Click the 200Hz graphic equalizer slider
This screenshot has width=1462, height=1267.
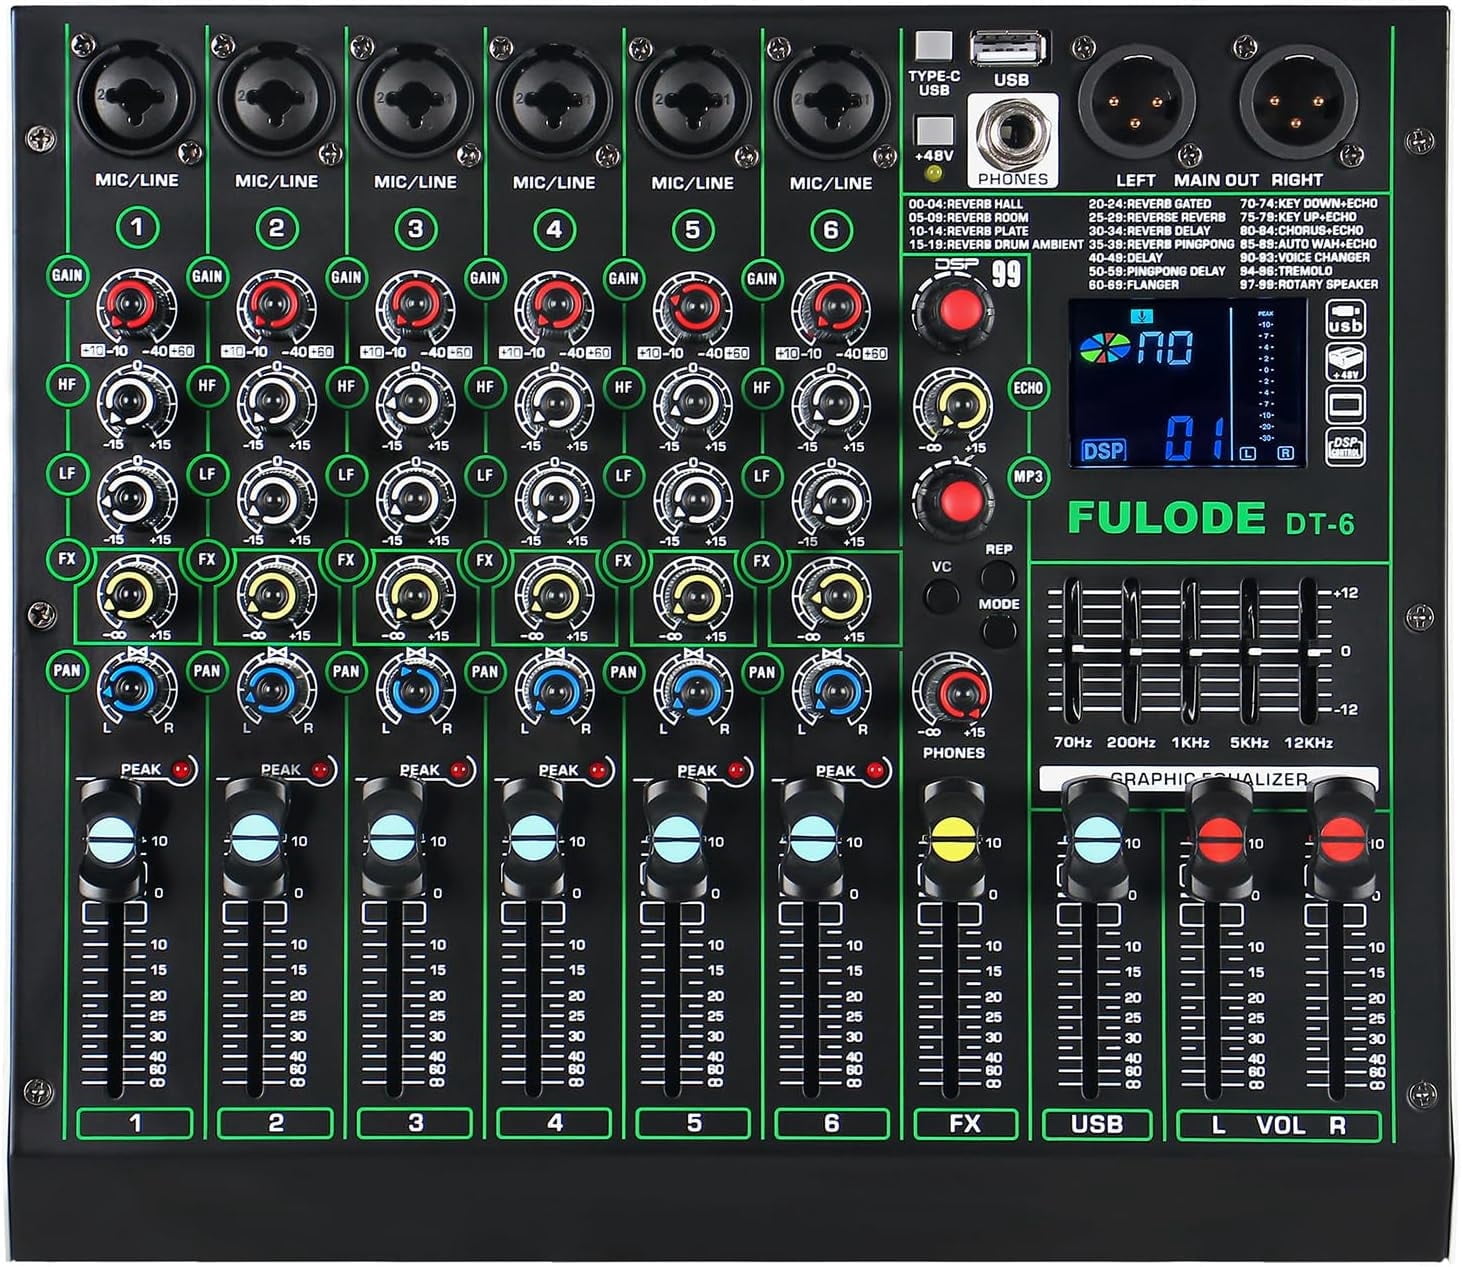click(x=1132, y=651)
